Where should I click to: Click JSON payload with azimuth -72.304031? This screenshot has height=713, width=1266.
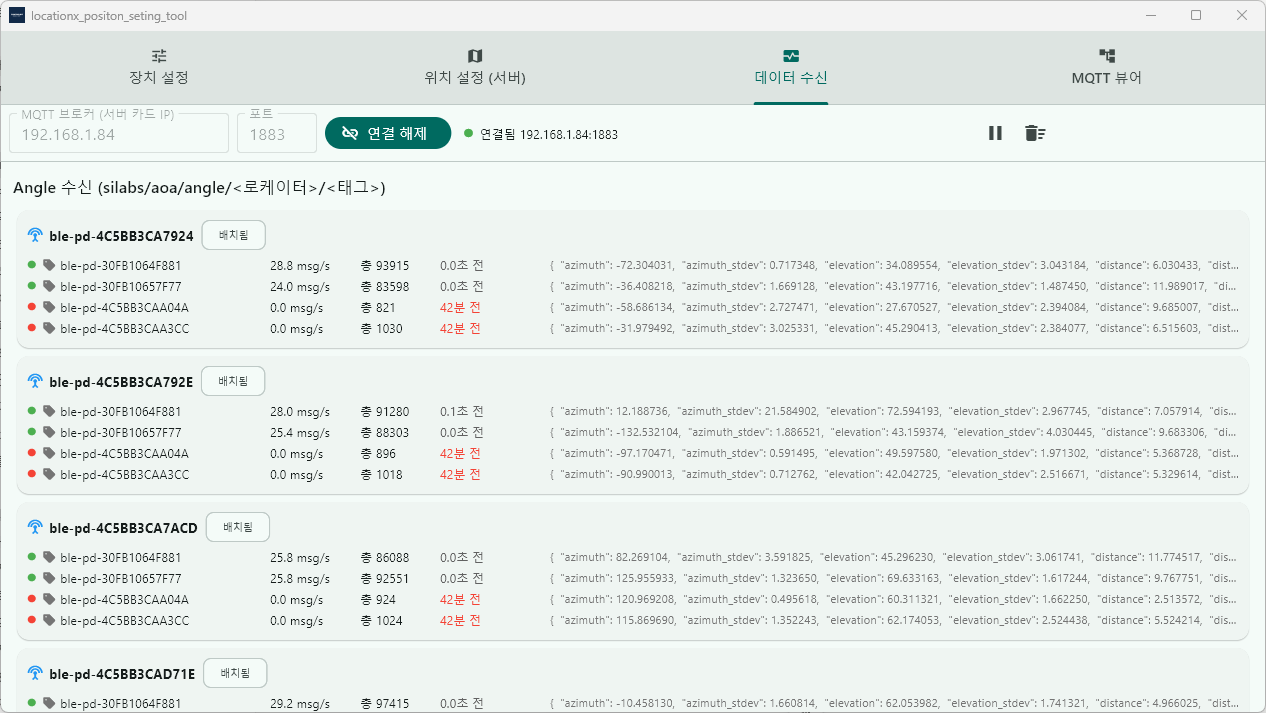click(894, 266)
